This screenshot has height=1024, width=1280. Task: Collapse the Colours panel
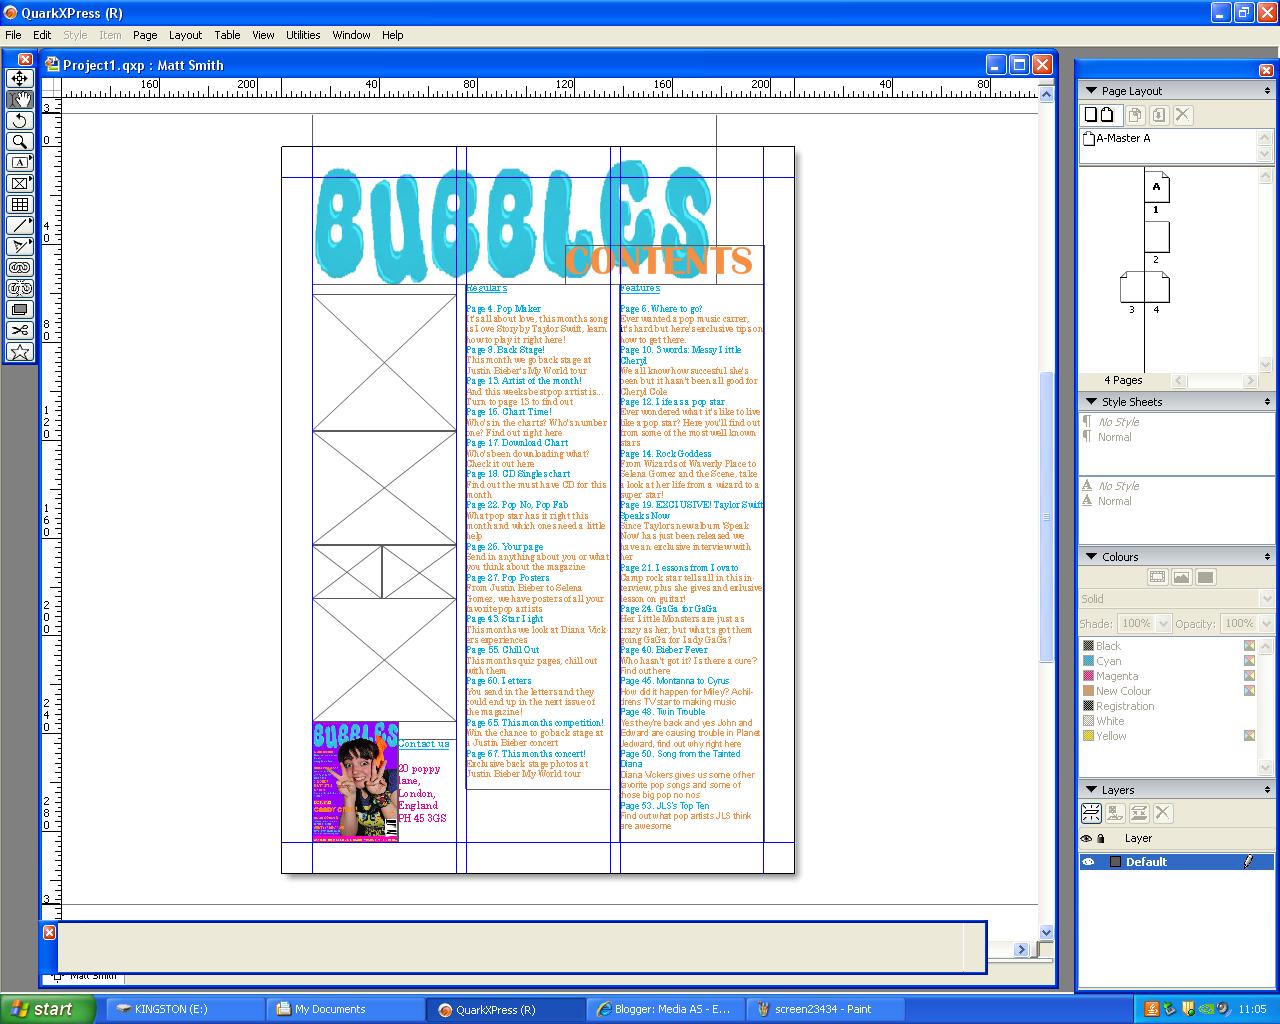[1091, 557]
